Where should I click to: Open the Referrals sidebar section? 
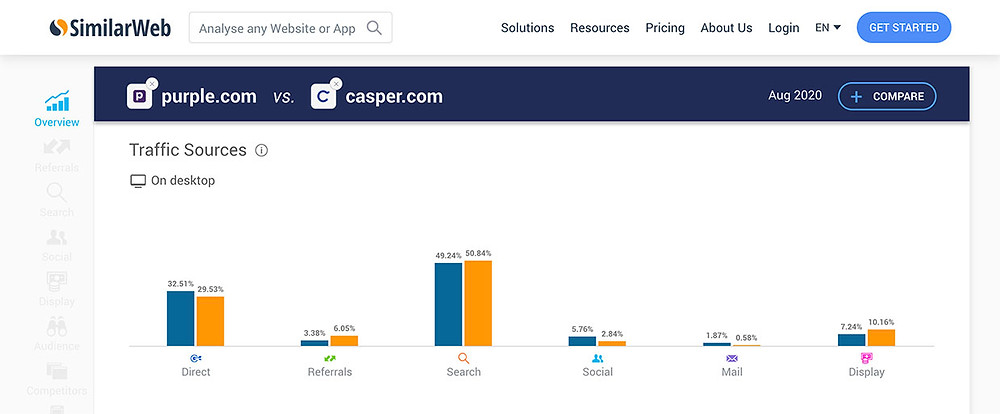coord(57,155)
